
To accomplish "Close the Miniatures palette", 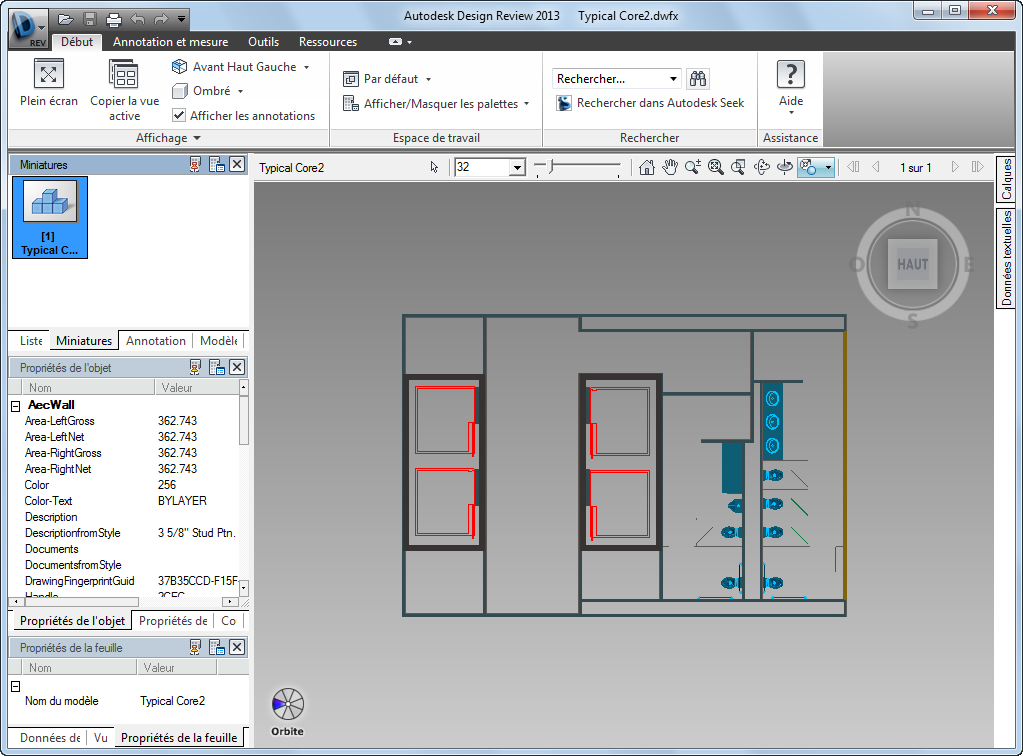I will pyautogui.click(x=237, y=164).
